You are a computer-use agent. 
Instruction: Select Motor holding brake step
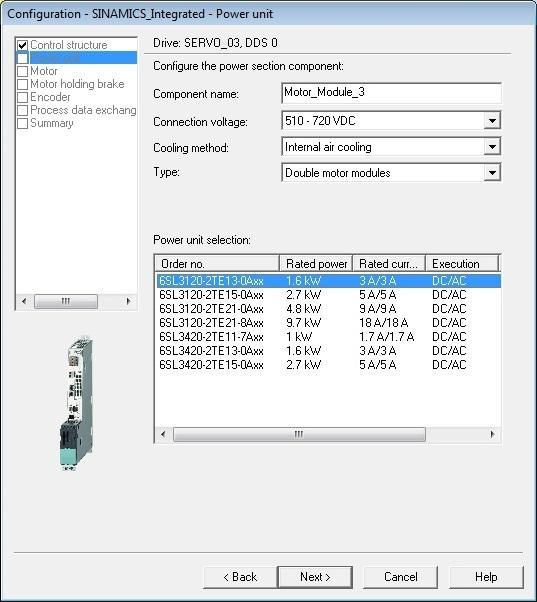(77, 84)
